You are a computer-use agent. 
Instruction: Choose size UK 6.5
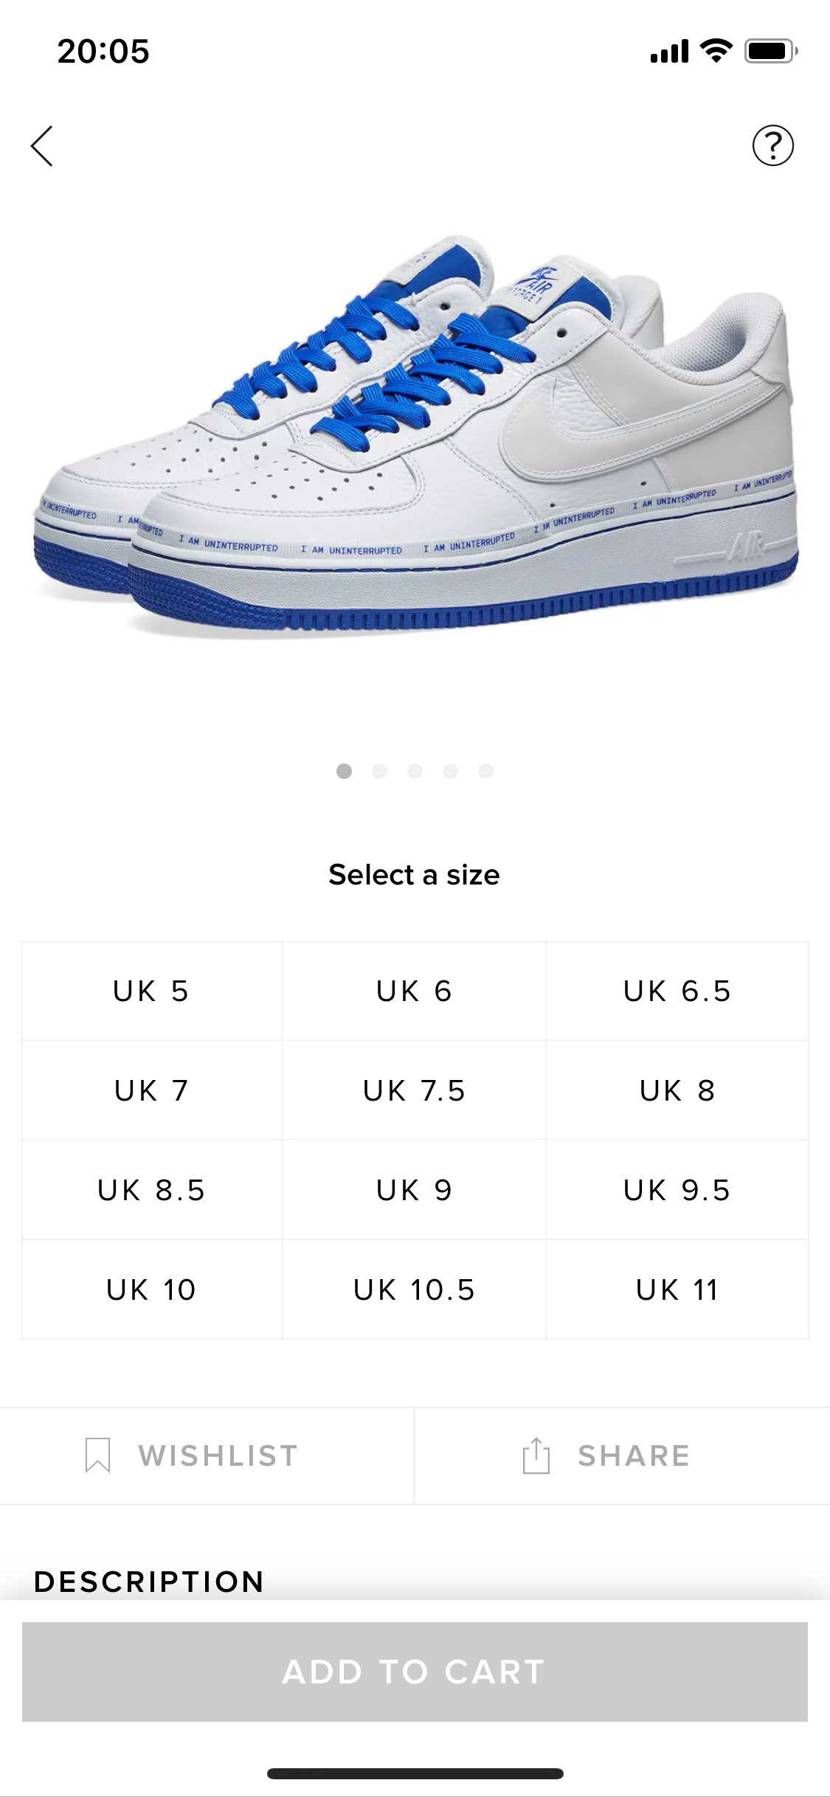677,991
